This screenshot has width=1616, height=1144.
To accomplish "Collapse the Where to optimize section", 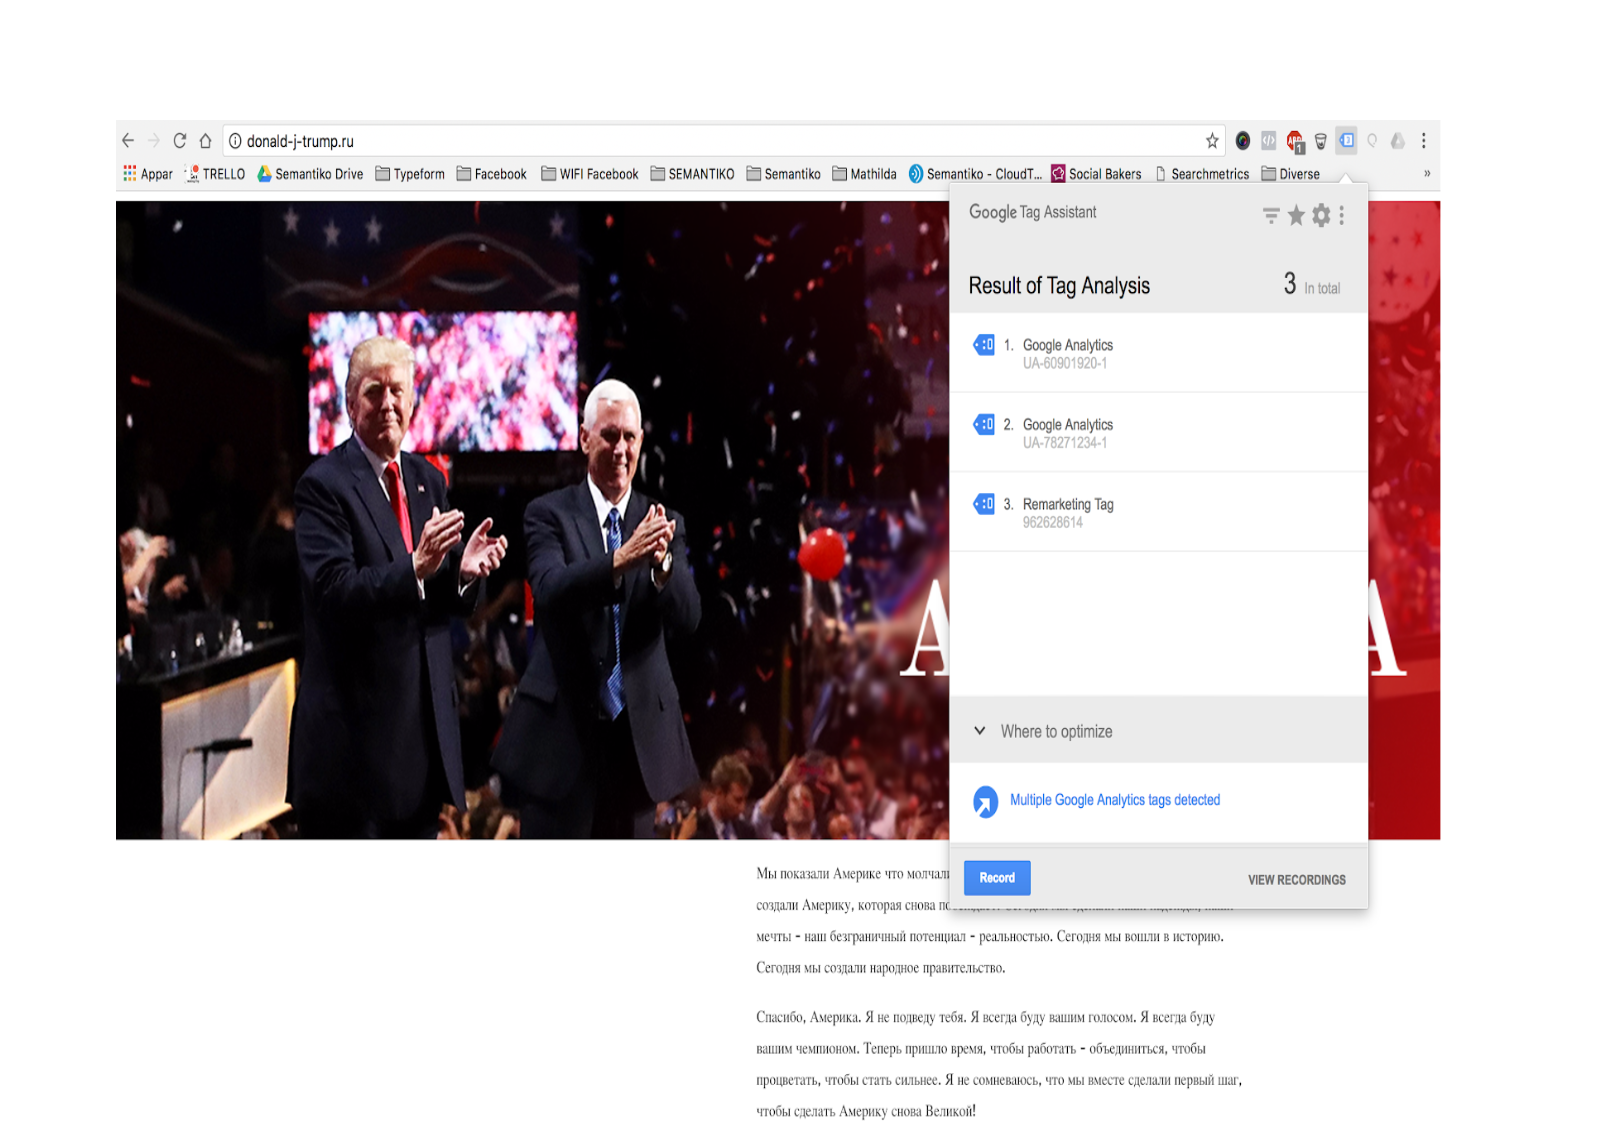I will click(980, 731).
